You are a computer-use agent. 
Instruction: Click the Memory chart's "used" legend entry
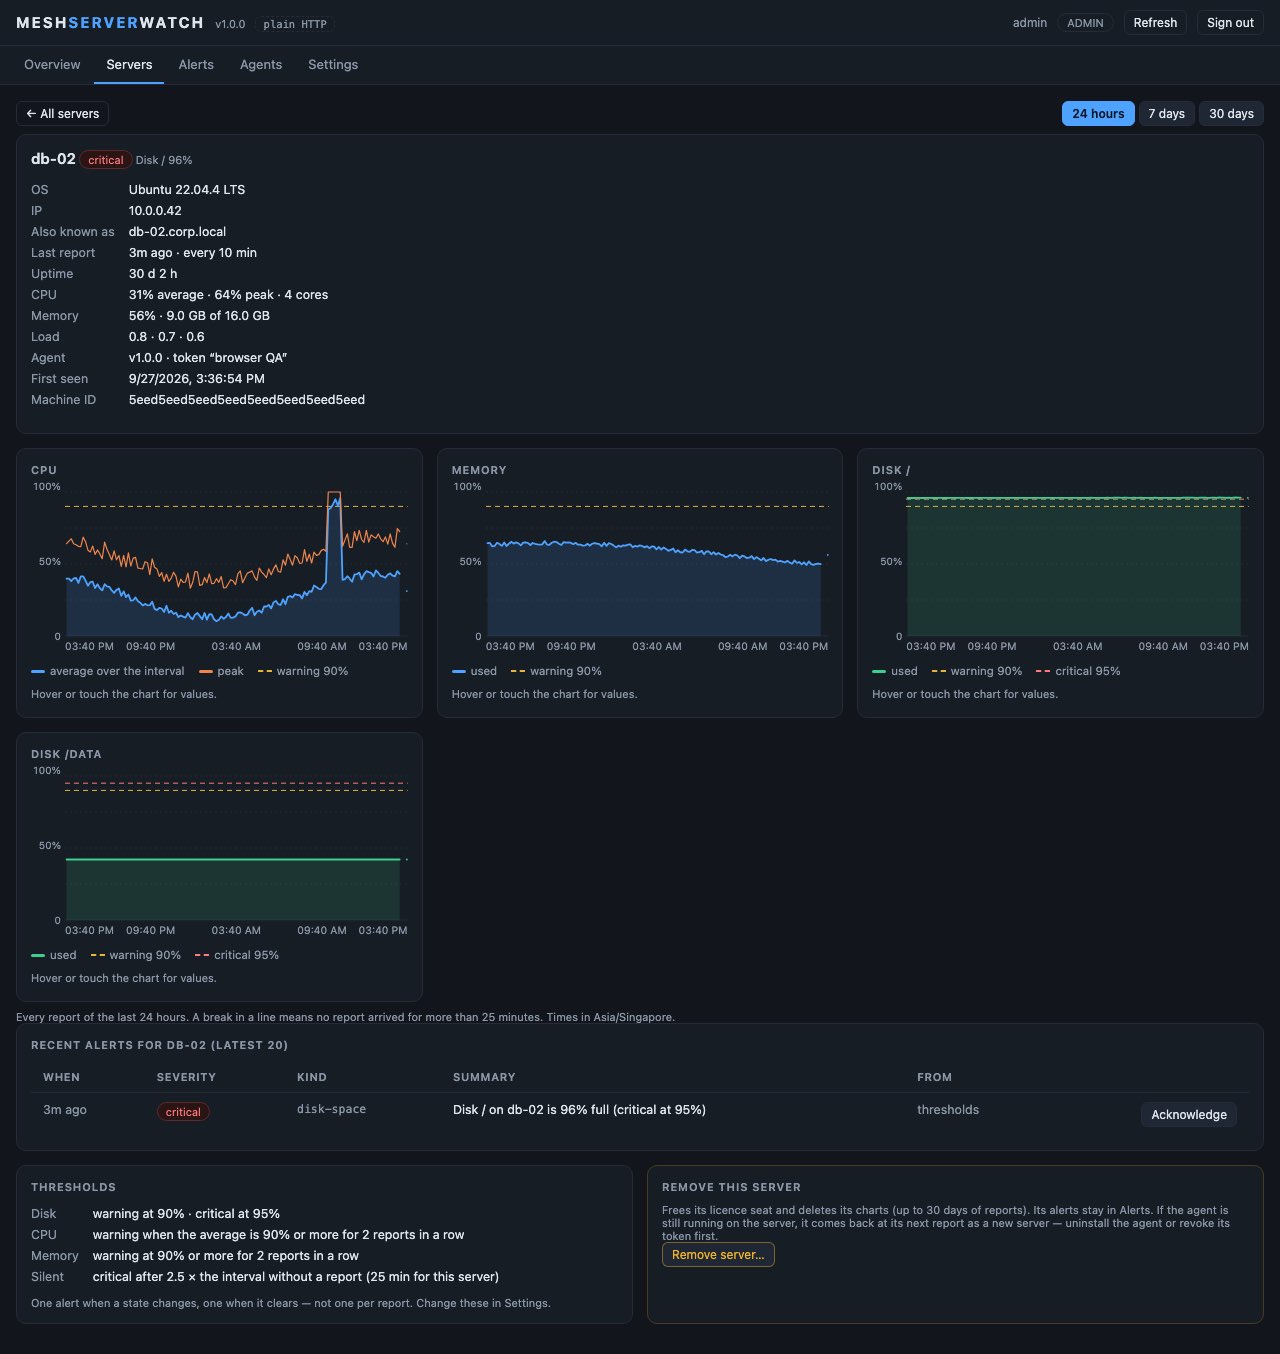click(474, 672)
